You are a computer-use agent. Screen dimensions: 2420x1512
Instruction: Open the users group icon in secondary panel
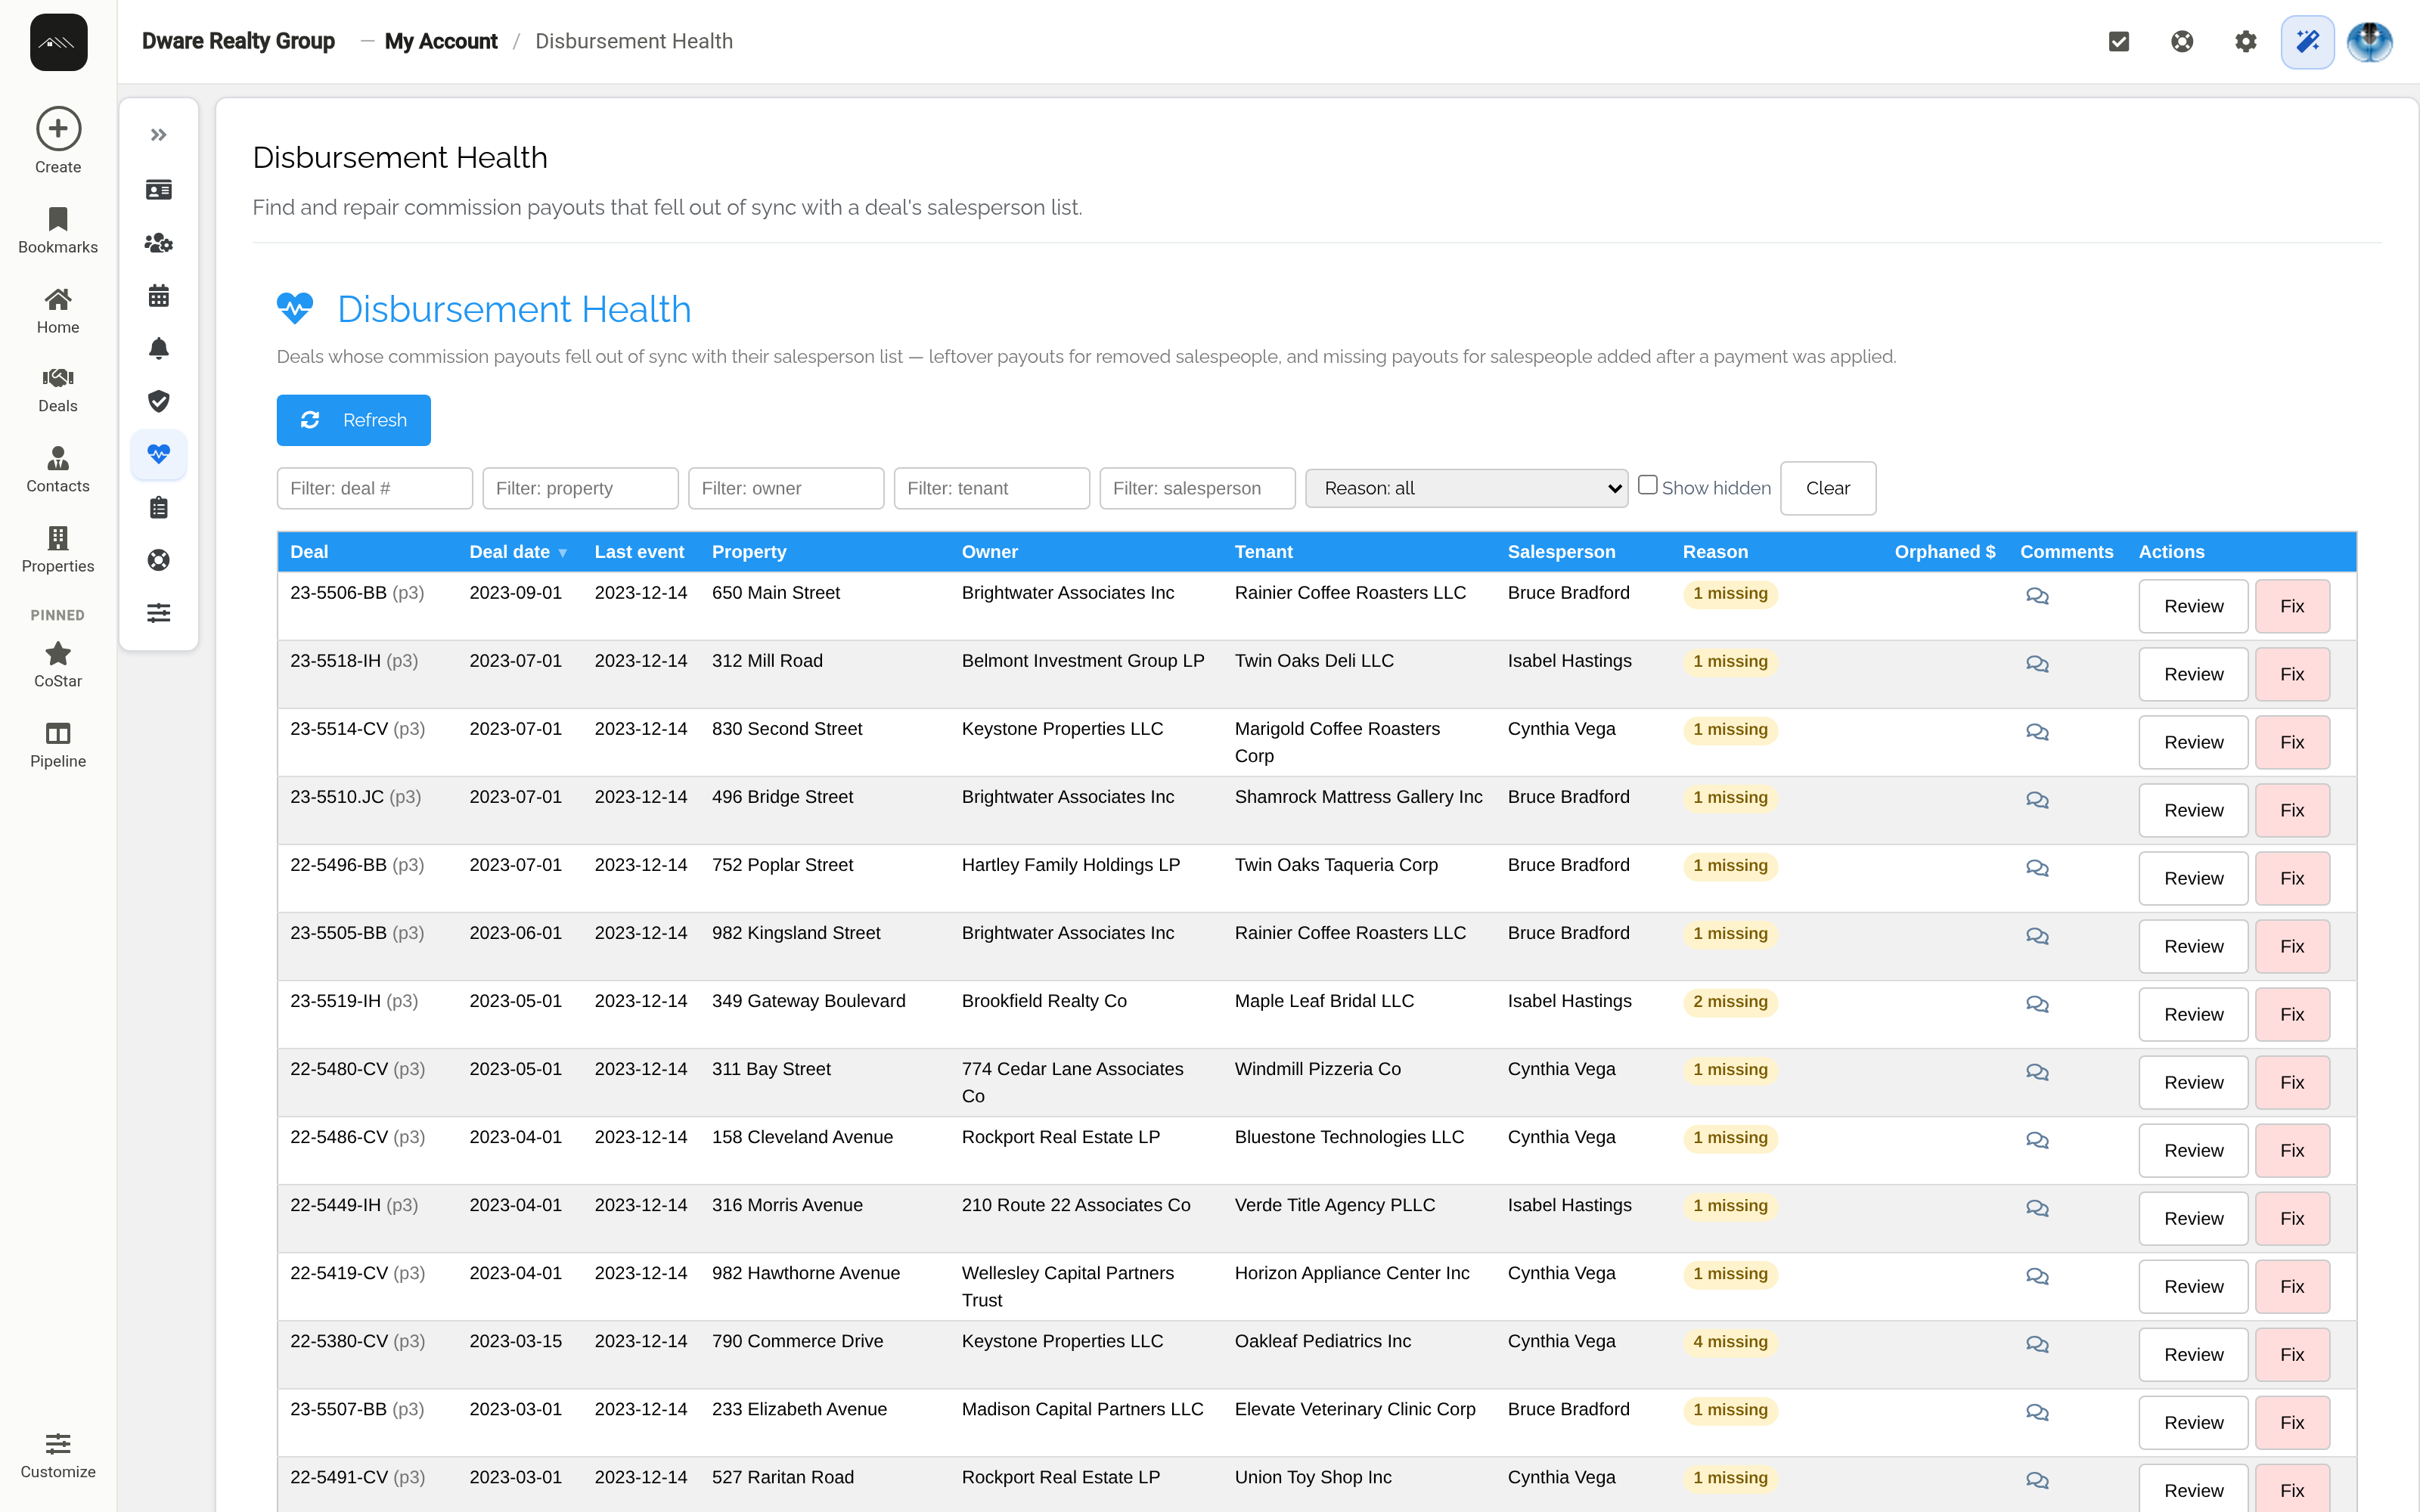tap(158, 243)
